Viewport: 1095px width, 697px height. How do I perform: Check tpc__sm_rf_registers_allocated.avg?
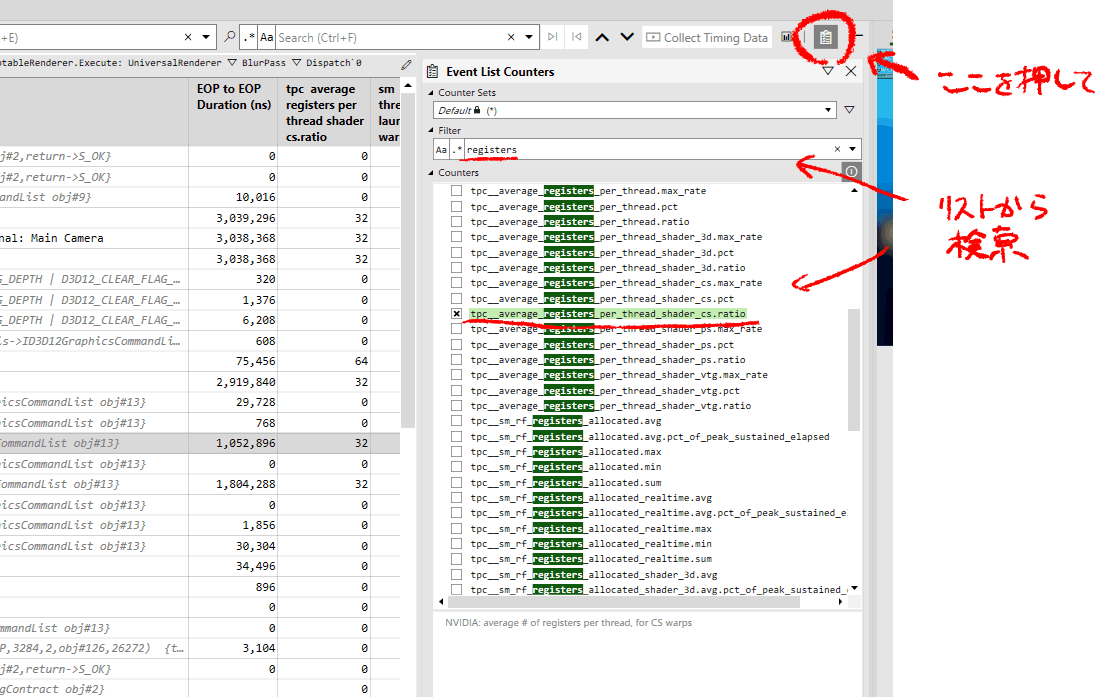pos(456,420)
